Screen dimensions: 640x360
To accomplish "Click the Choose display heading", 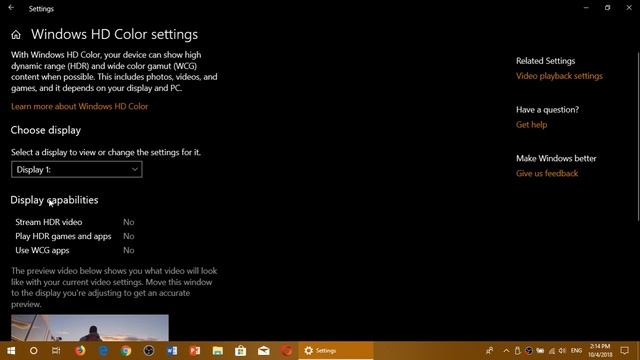I will (46, 130).
